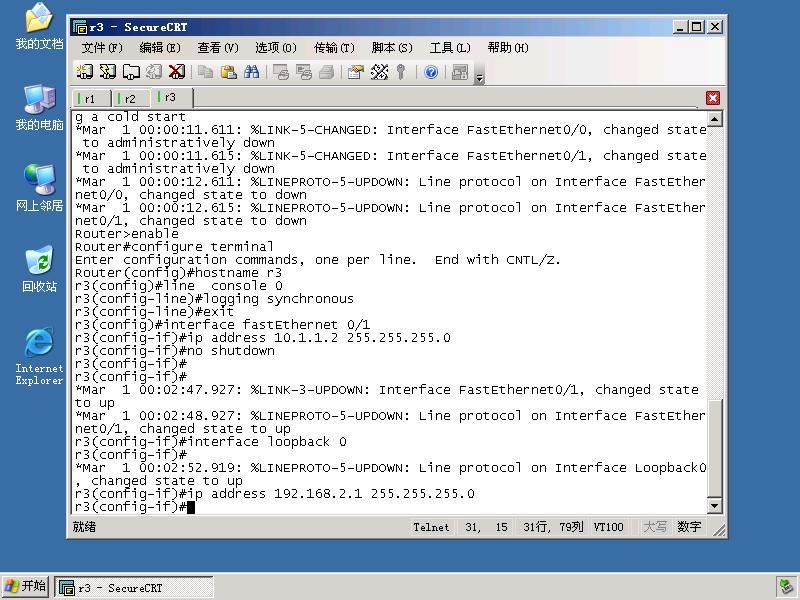The height and width of the screenshot is (600, 800).
Task: Open the 帮助(H) menu
Action: pos(508,48)
